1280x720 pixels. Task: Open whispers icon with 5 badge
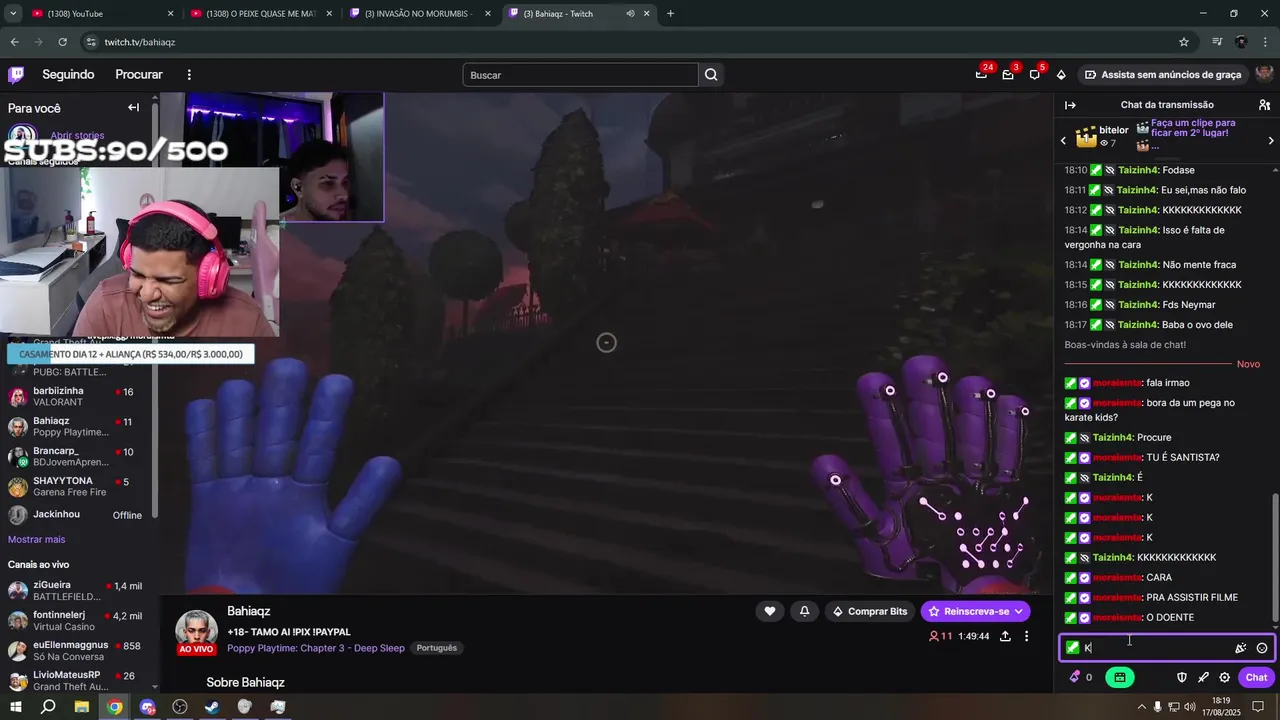point(1035,75)
